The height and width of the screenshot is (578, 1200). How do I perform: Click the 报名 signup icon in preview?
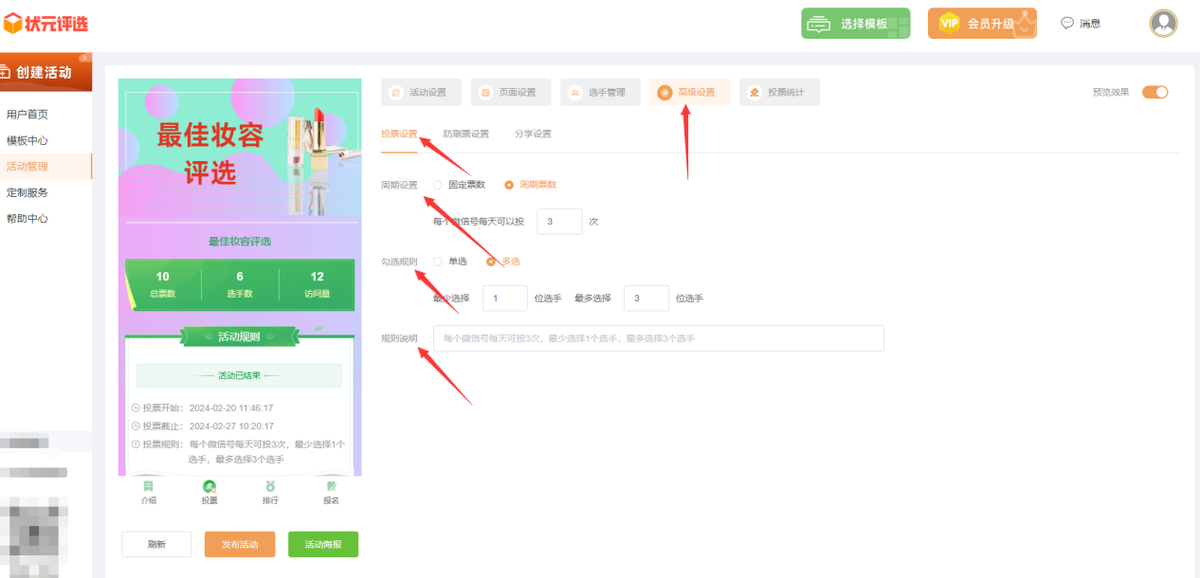331,487
